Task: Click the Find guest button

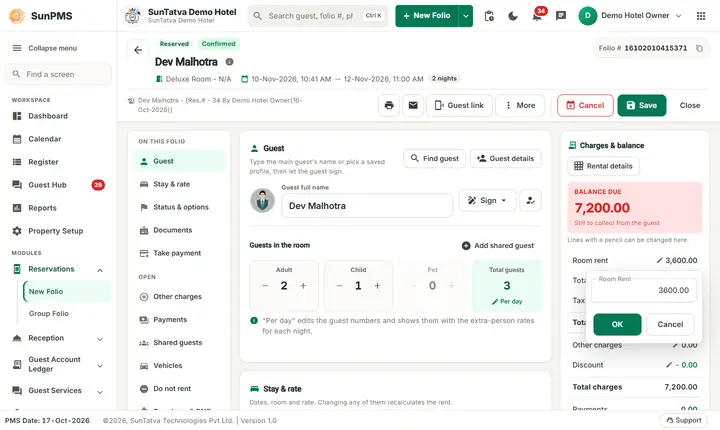Action: (x=434, y=158)
